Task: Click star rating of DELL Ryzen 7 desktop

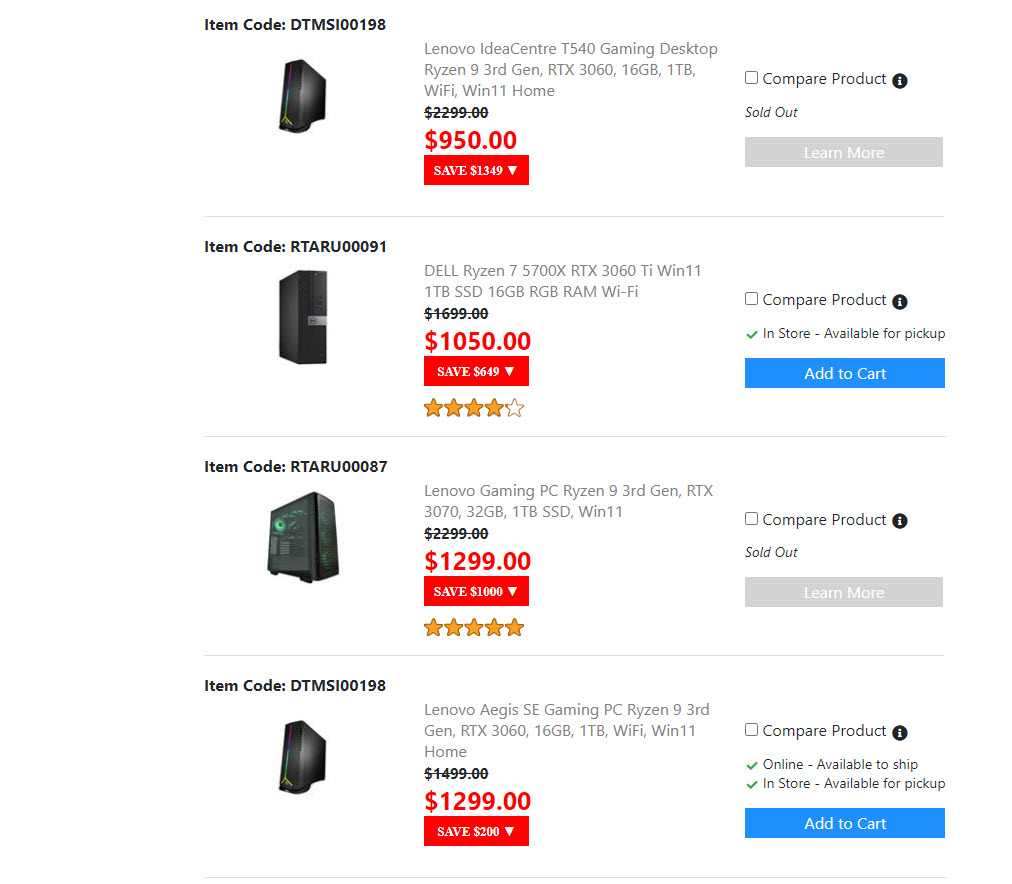Action: click(474, 408)
